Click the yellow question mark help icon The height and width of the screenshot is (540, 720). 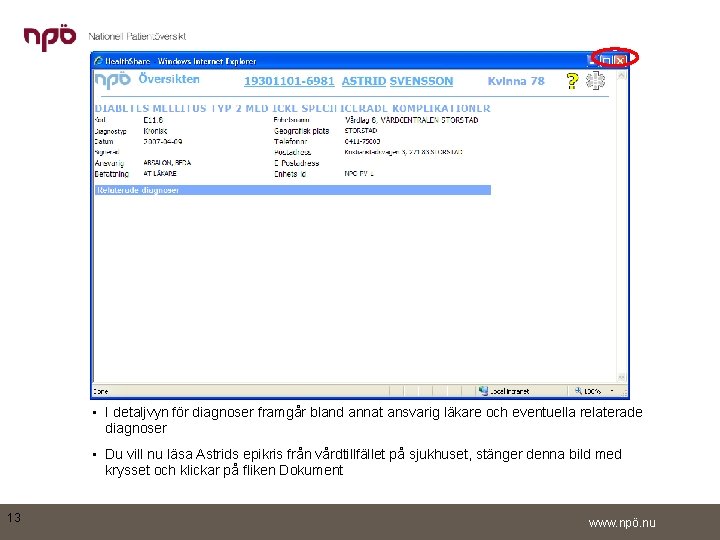click(572, 81)
